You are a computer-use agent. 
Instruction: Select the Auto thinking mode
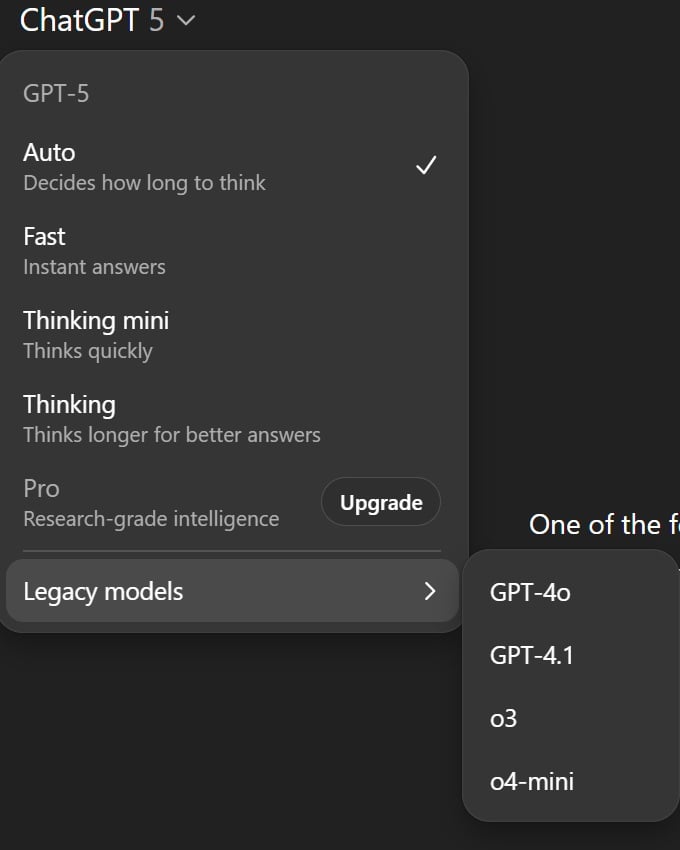[x=47, y=153]
